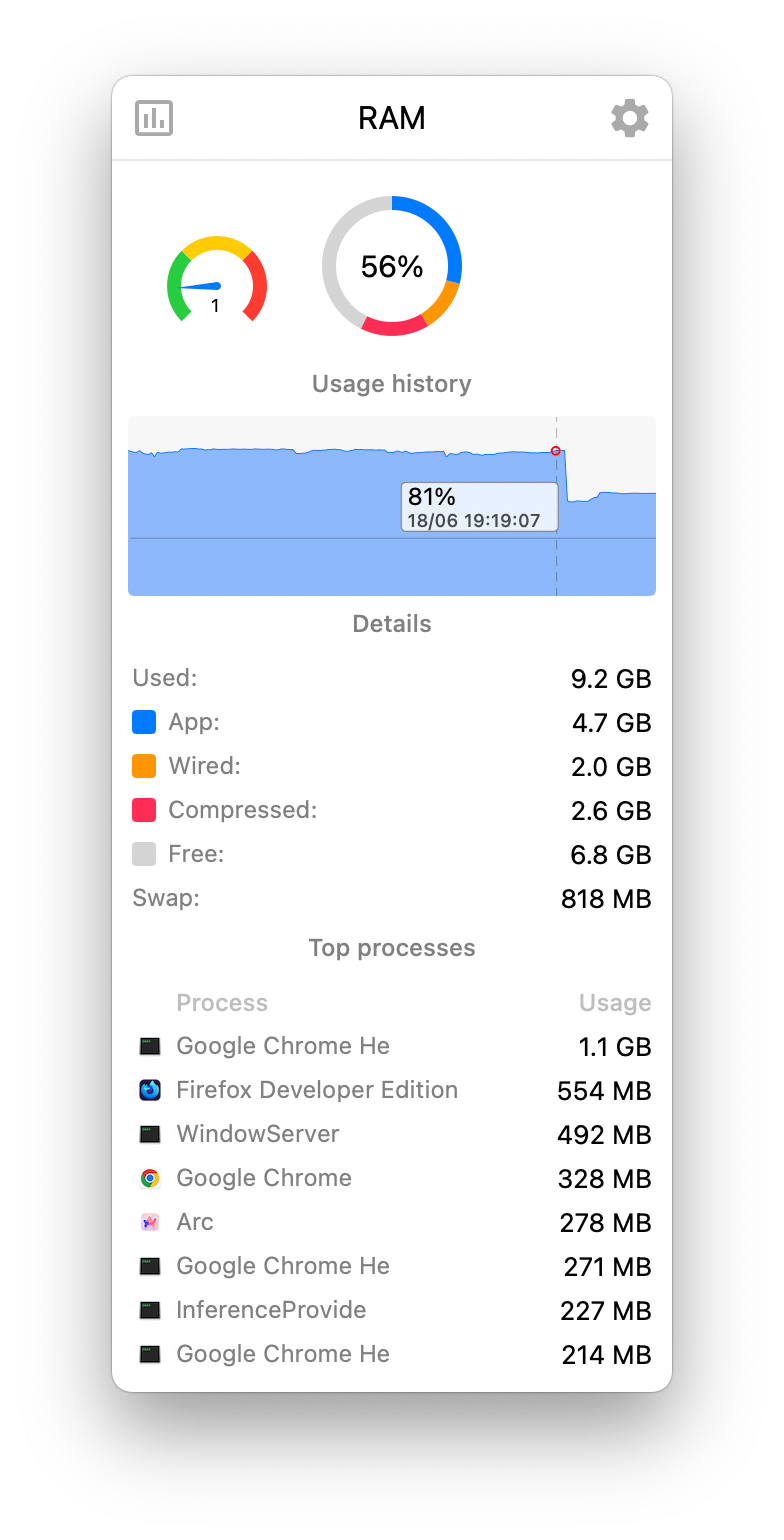This screenshot has height=1540, width=784.
Task: Click the Free memory gray swatch
Action: pos(144,854)
